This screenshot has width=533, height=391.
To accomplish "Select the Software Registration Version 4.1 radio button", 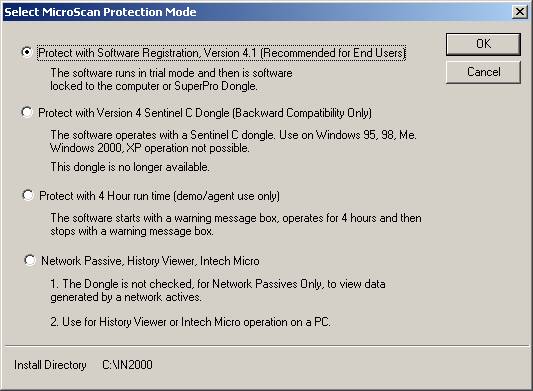I will 27,52.
